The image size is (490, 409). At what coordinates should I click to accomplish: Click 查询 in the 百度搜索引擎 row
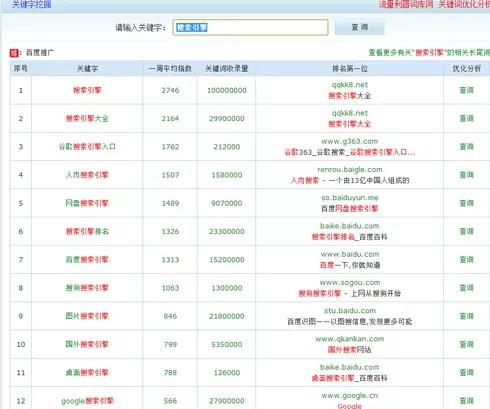point(467,260)
